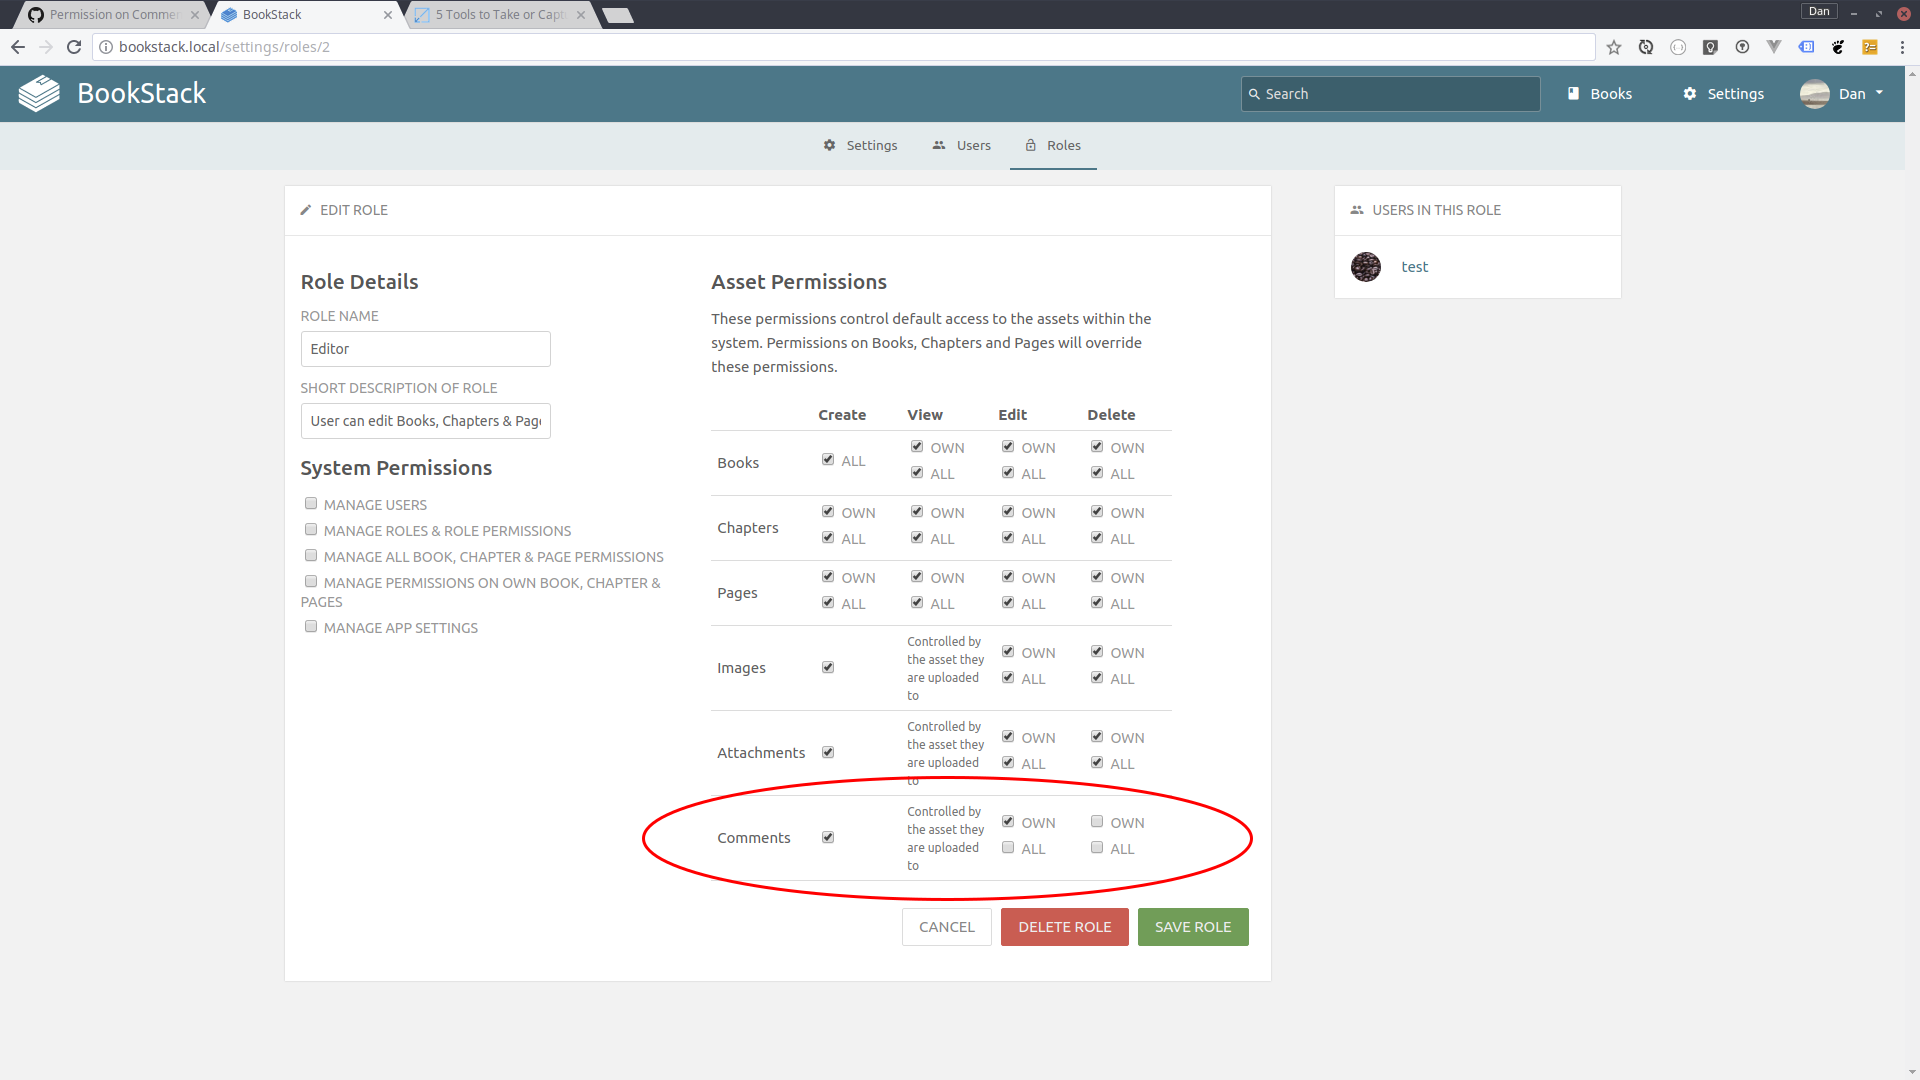Open Chrome's three-dot menu
Image resolution: width=1920 pixels, height=1080 pixels.
tap(1902, 47)
